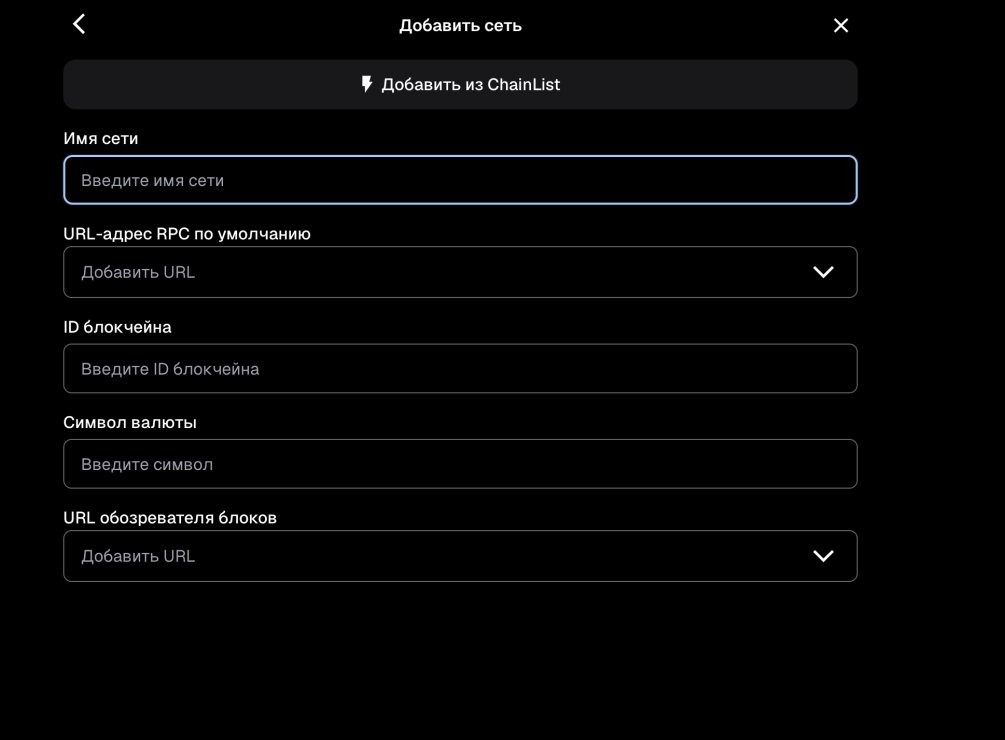1005x740 pixels.
Task: Click the Имя сети label
Action: [101, 138]
